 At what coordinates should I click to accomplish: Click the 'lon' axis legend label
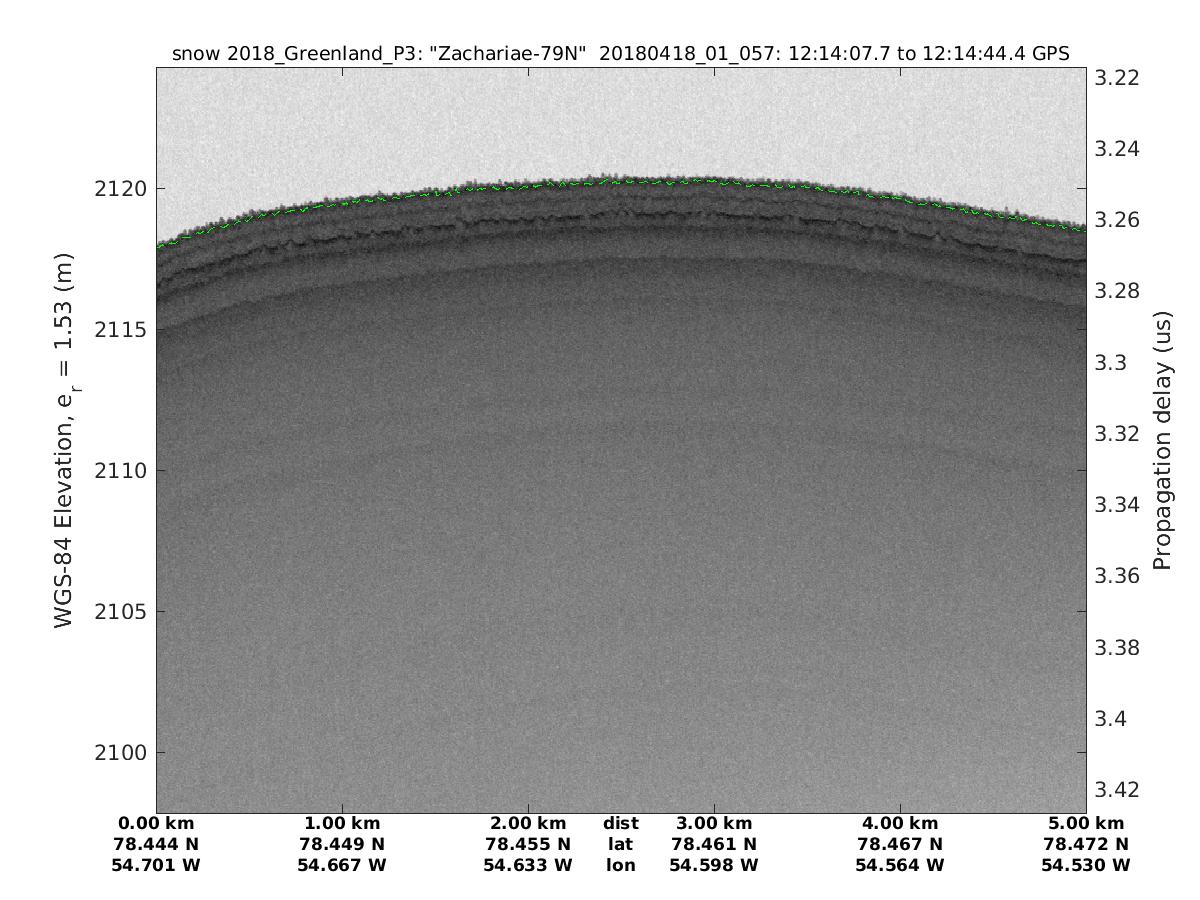(621, 865)
